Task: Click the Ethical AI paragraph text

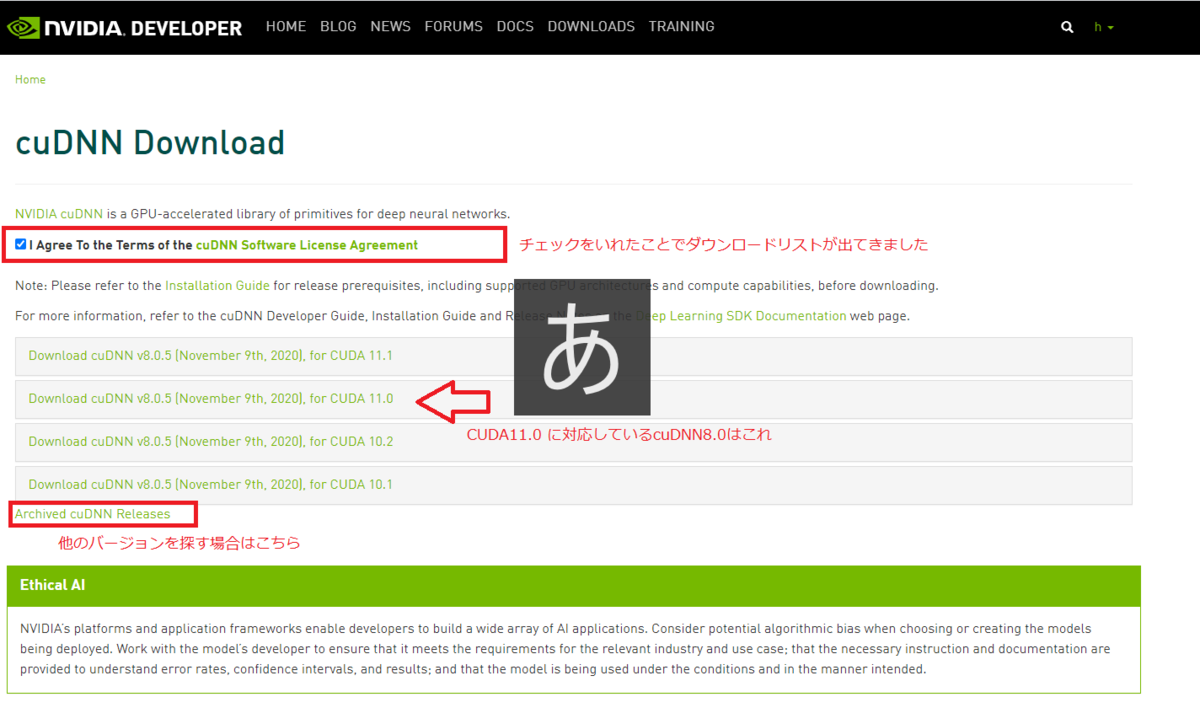Action: 565,649
